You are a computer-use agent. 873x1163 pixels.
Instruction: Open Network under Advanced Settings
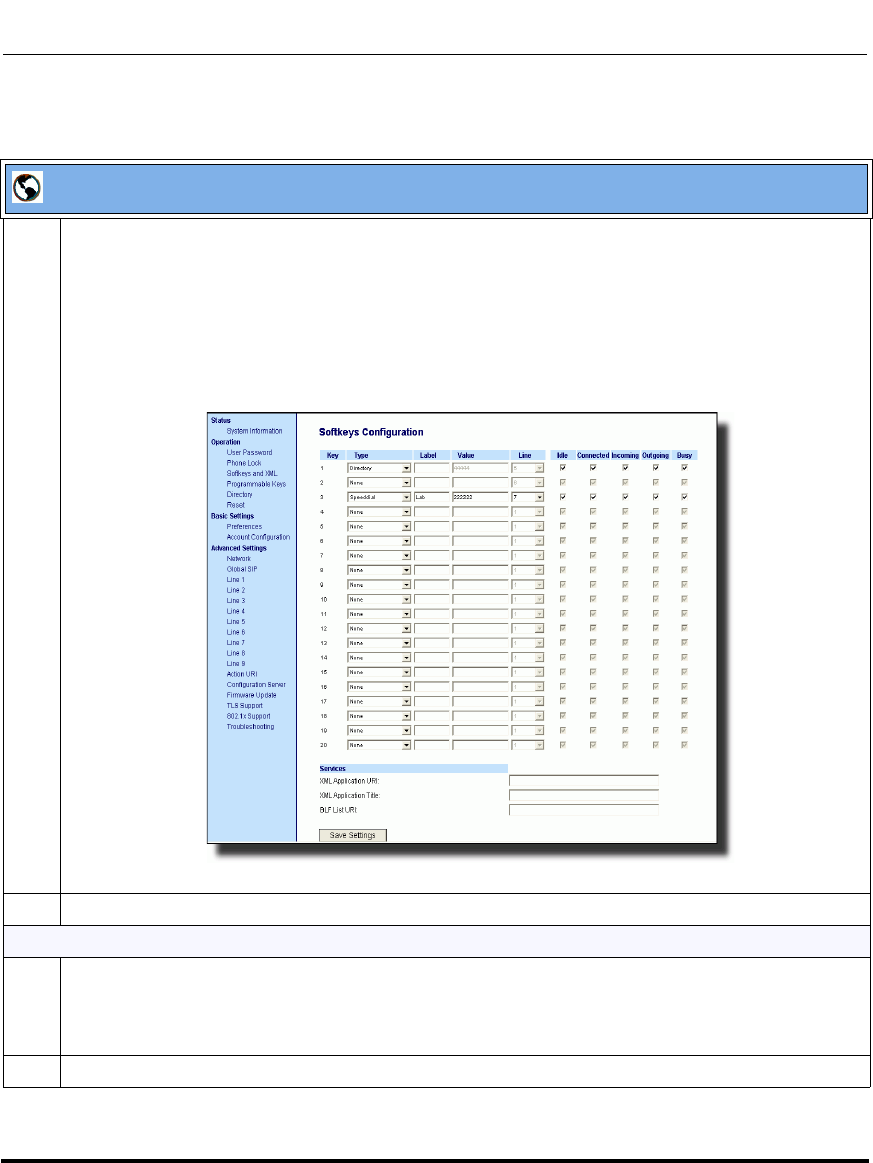[x=239, y=559]
